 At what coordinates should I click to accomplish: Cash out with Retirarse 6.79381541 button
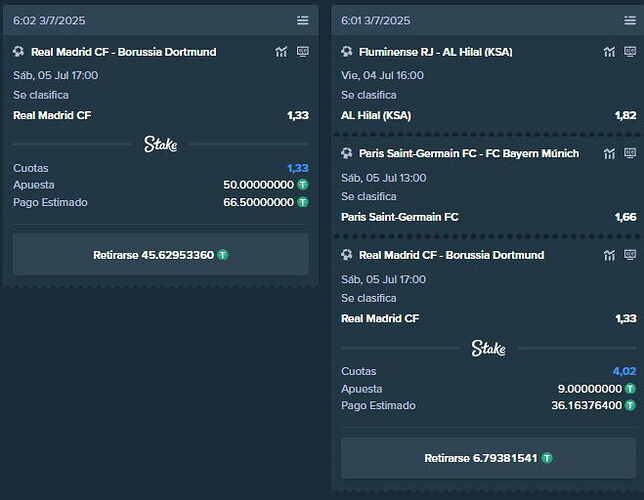point(488,458)
